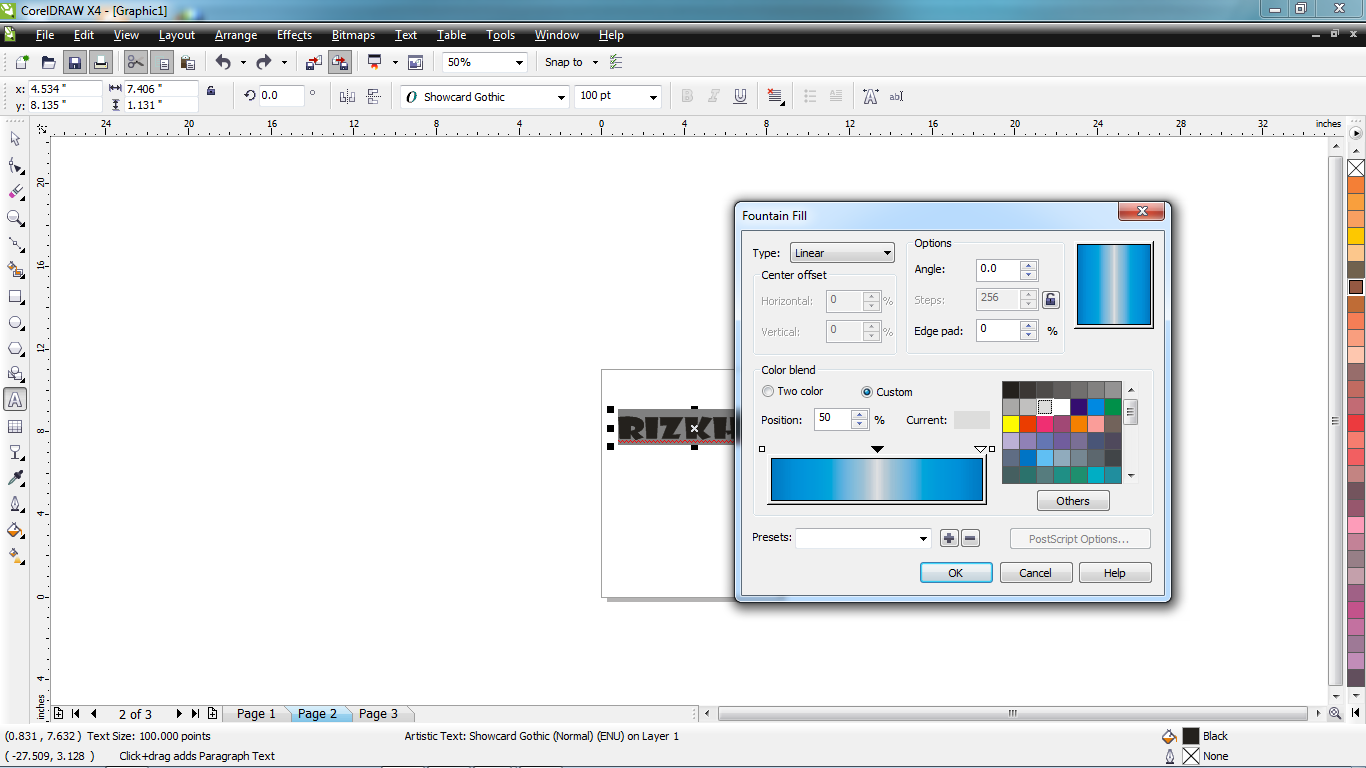Select the Text tool
Viewport: 1366px width, 768px height.
click(15, 400)
